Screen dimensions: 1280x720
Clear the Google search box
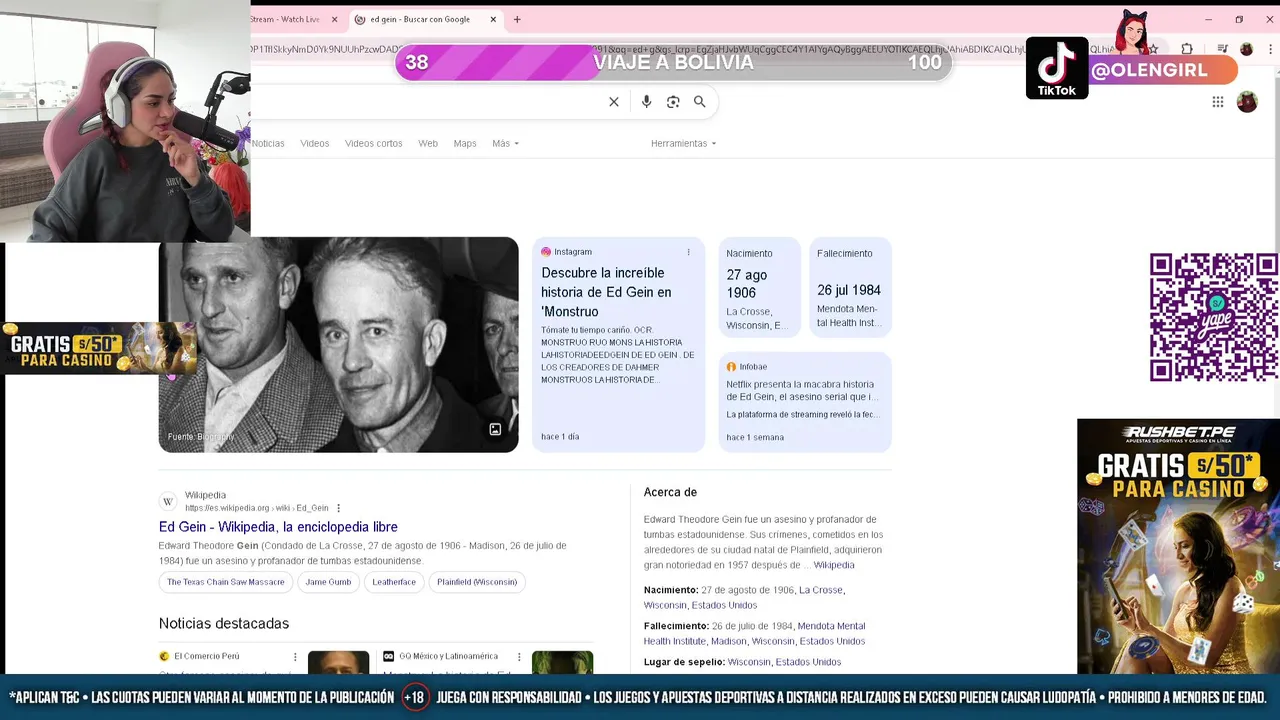tap(614, 102)
